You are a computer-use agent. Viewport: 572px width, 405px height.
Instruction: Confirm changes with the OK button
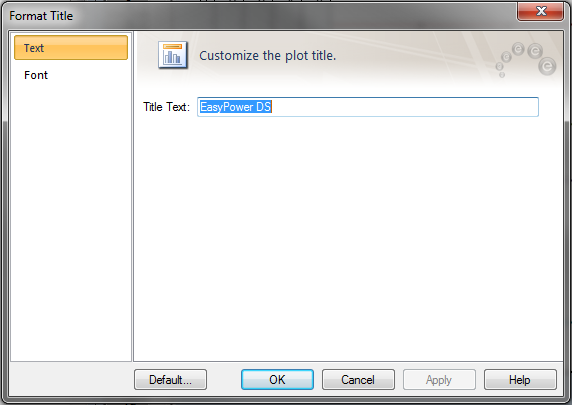pos(277,380)
